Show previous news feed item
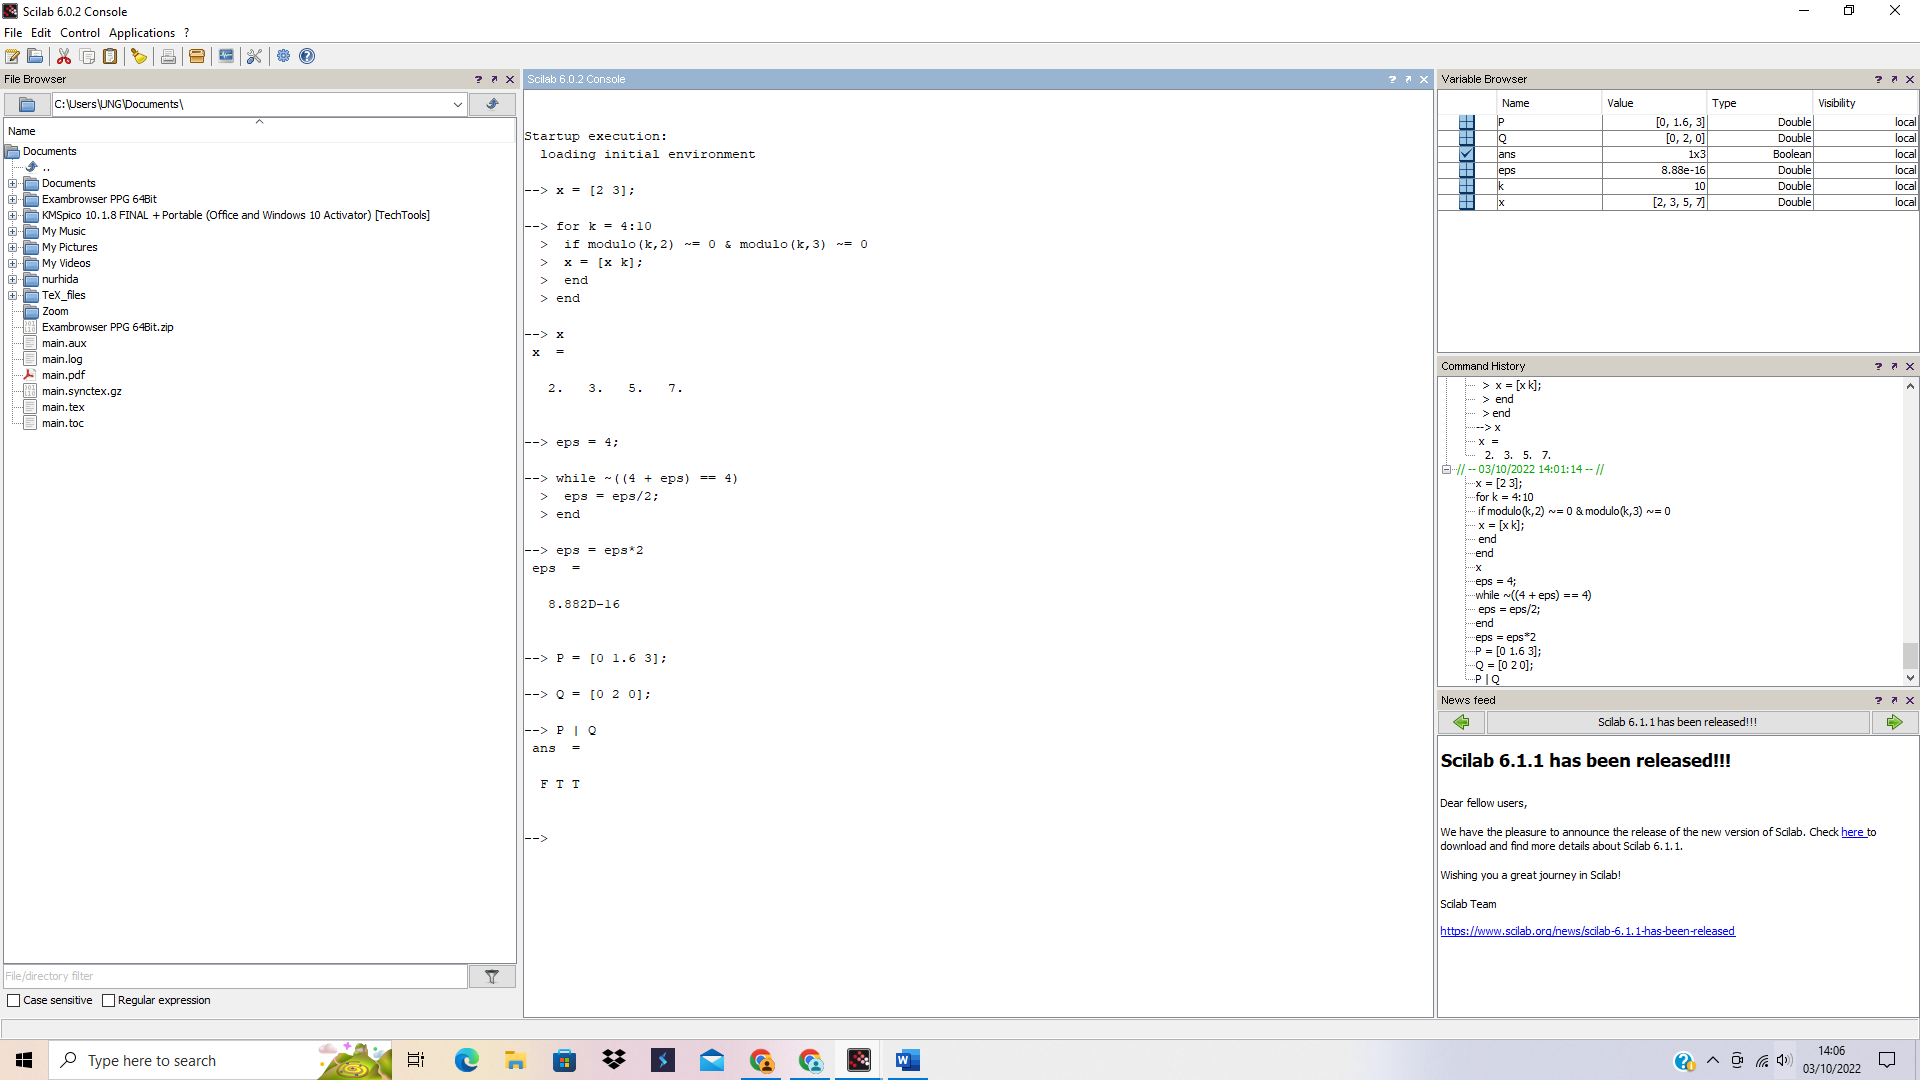The width and height of the screenshot is (1920, 1080). (1461, 722)
